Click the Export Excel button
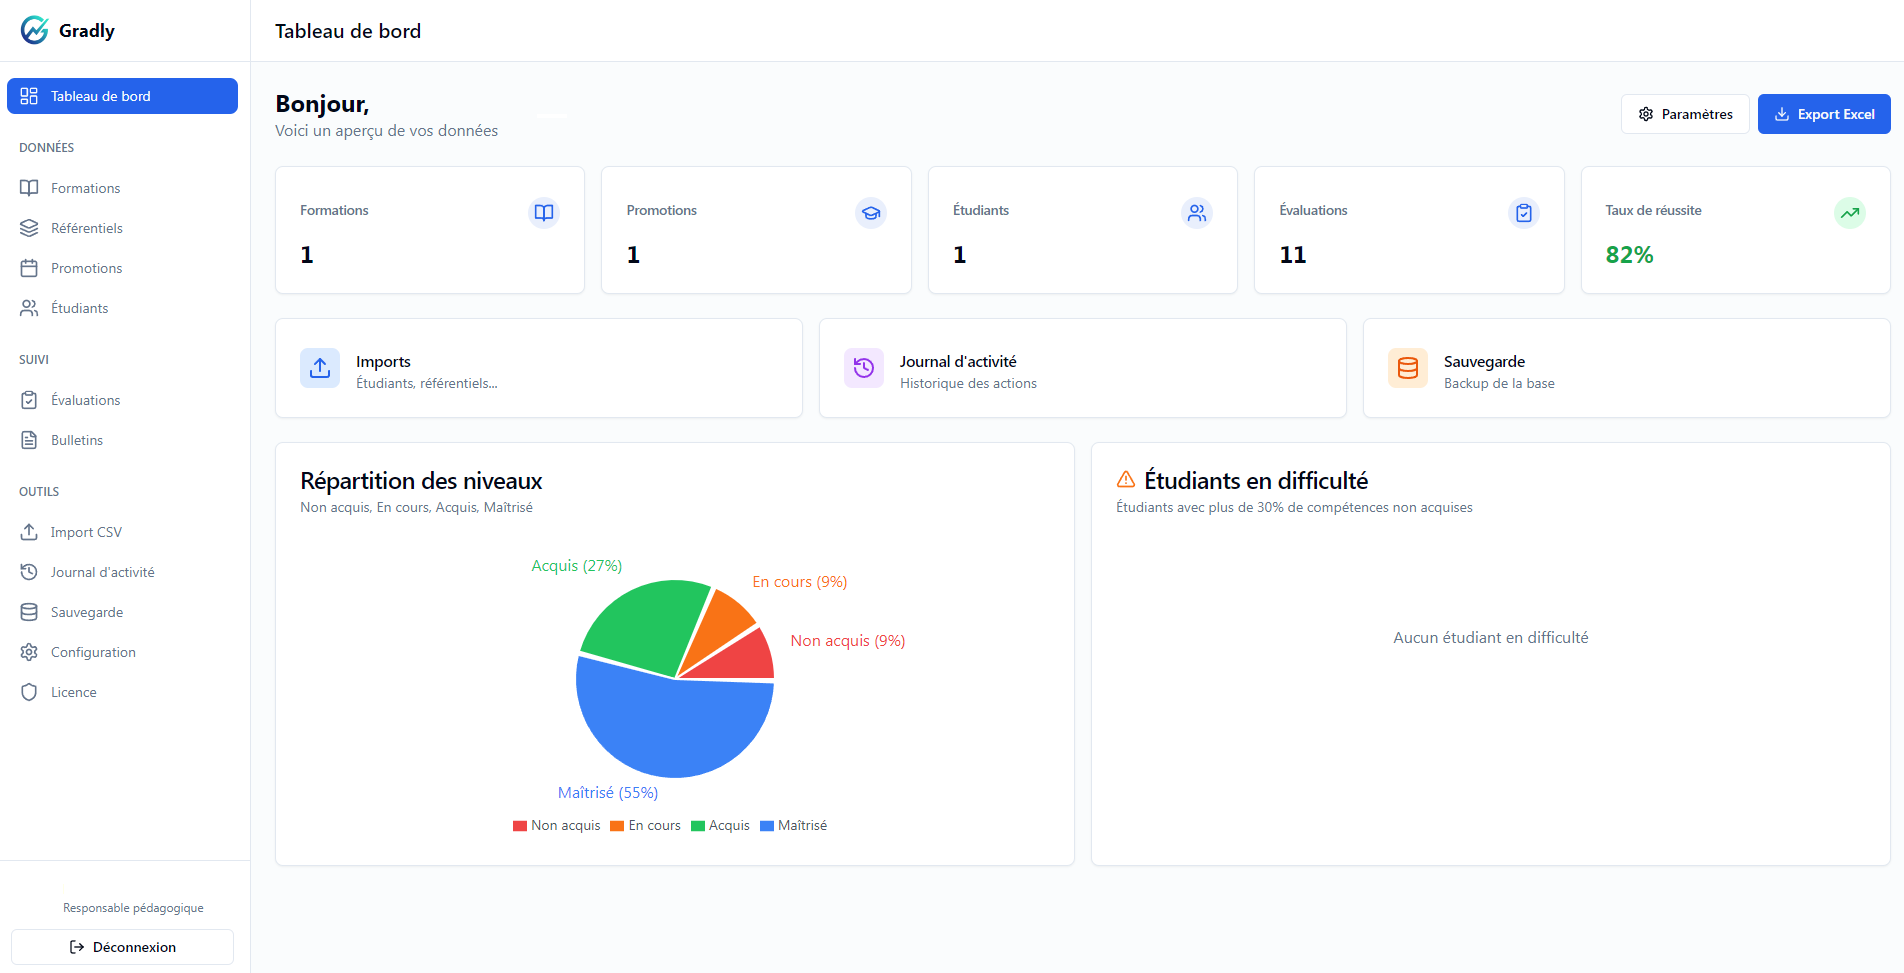 pos(1824,113)
